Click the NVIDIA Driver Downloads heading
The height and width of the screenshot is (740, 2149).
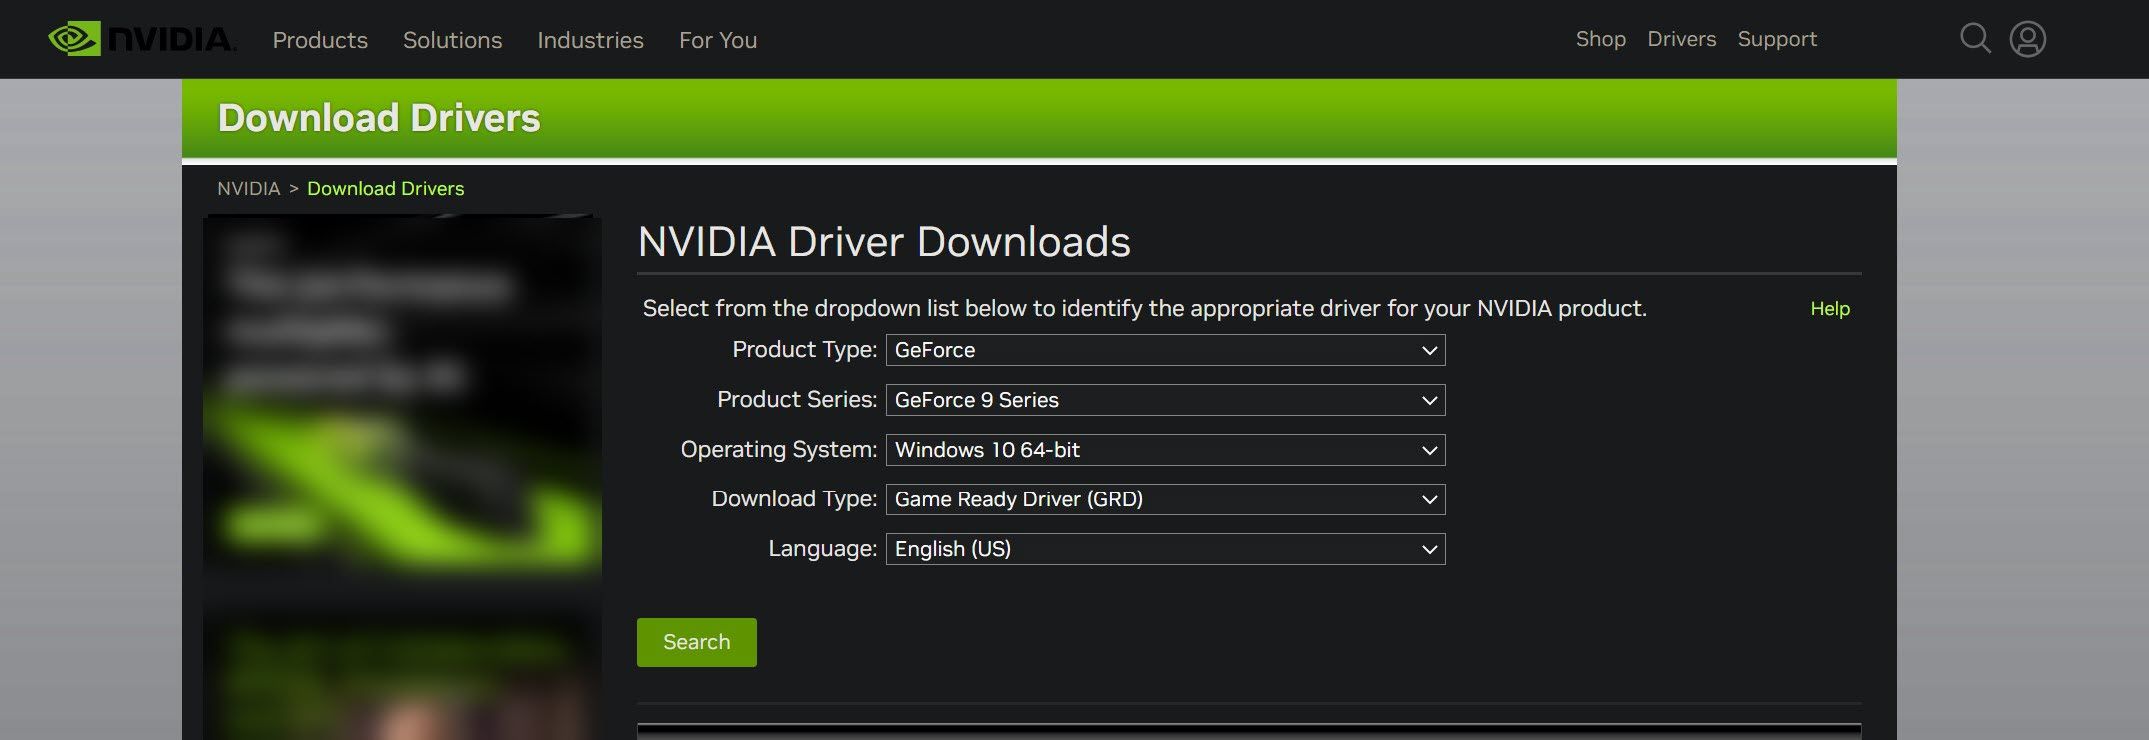click(884, 242)
